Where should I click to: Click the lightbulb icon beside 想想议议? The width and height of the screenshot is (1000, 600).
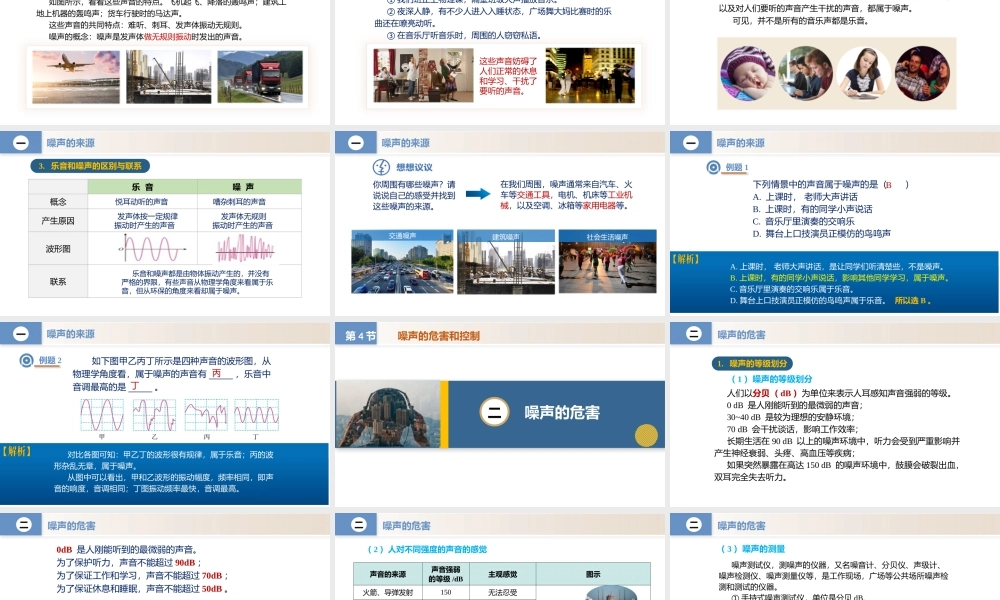click(x=381, y=167)
